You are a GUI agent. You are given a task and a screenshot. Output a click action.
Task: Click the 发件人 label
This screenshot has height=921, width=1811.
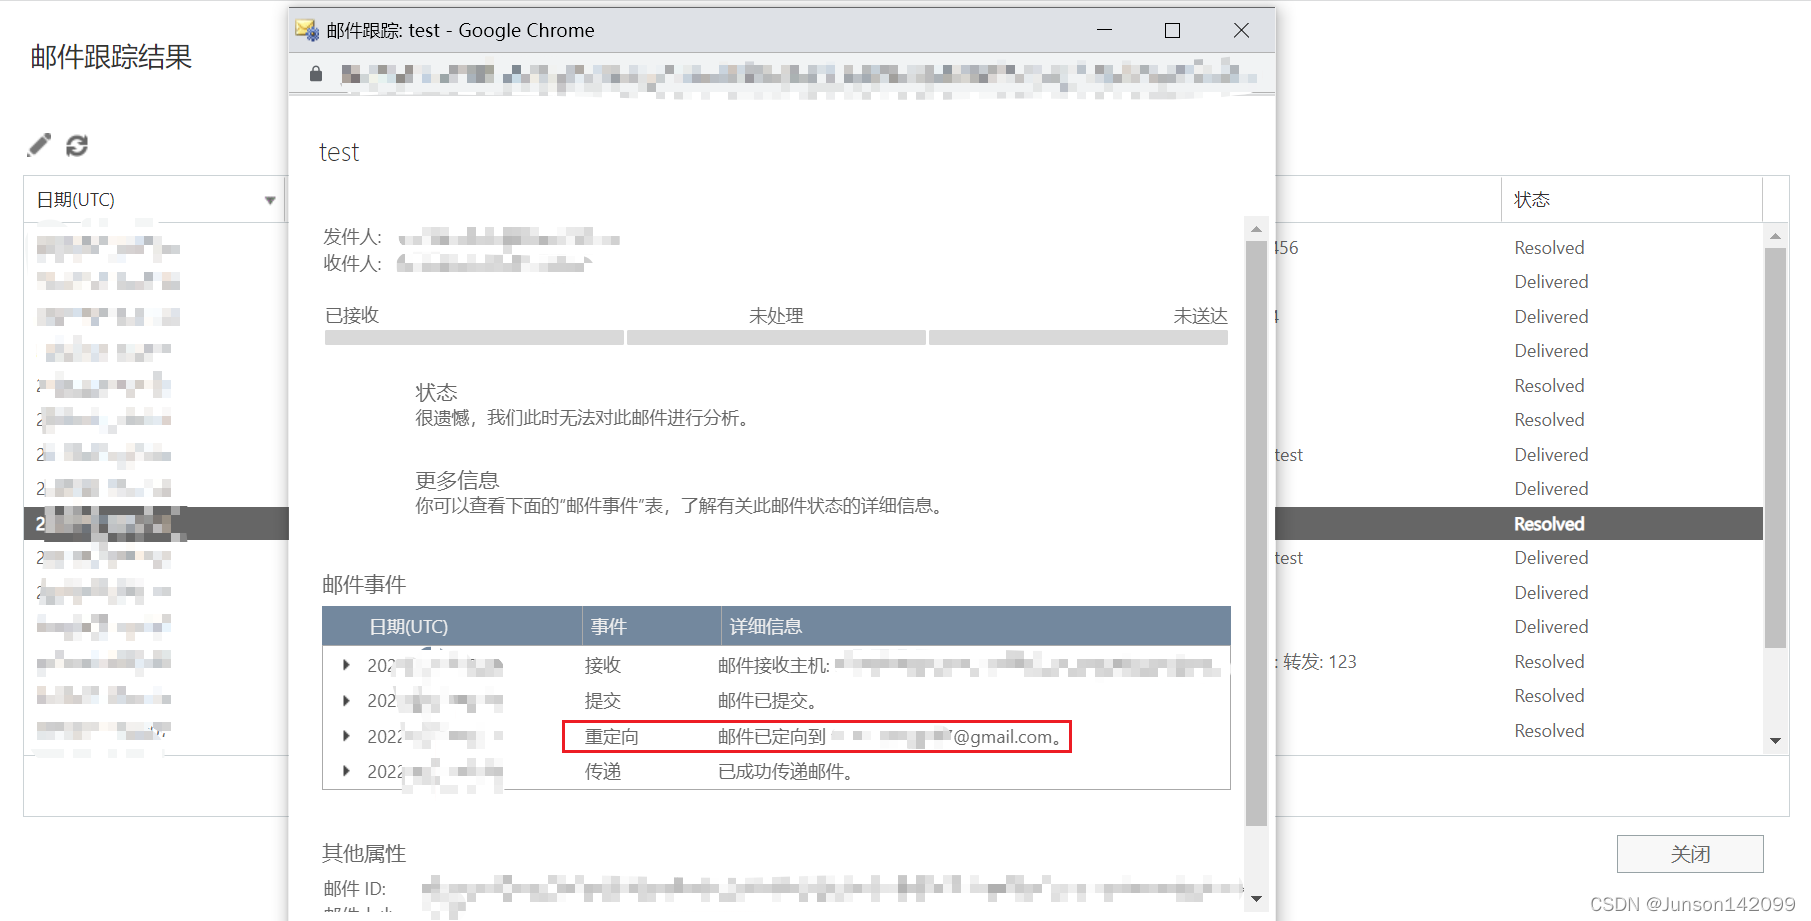[352, 237]
